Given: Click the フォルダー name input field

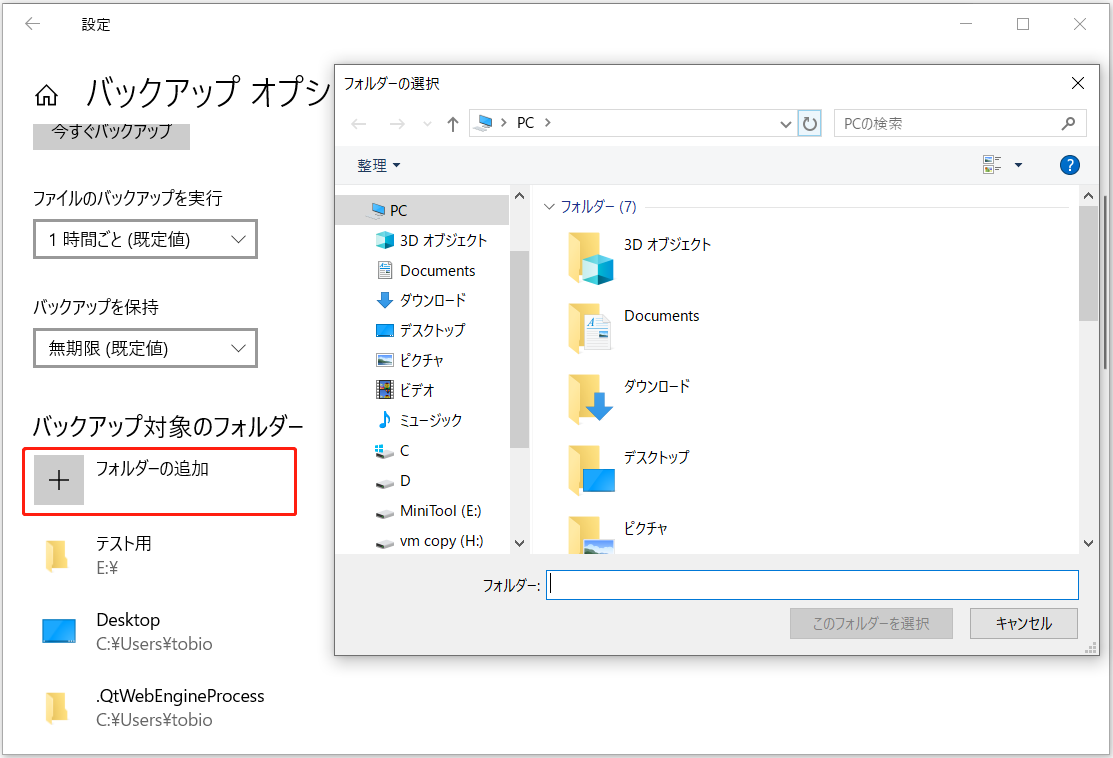Looking at the screenshot, I should click(812, 584).
